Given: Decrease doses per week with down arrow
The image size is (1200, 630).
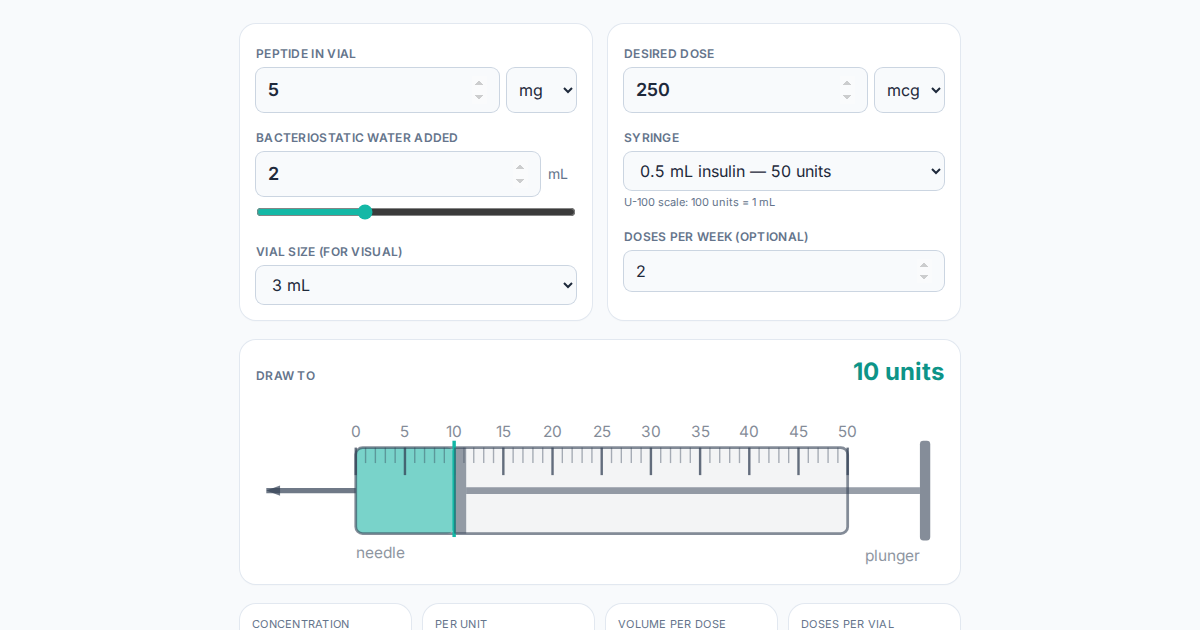Looking at the screenshot, I should pos(924,277).
